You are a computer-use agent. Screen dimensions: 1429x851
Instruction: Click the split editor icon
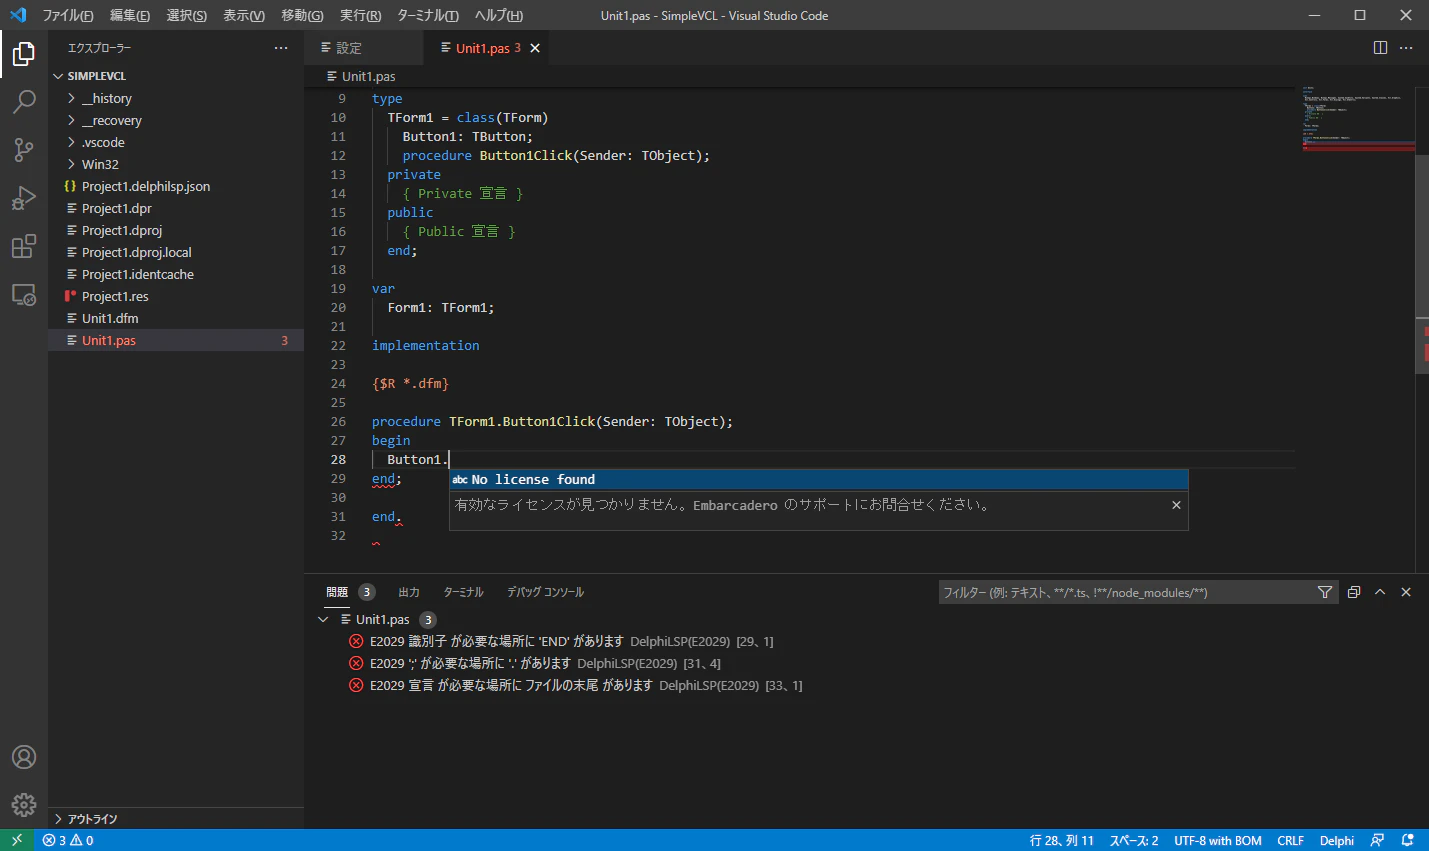[x=1380, y=48]
